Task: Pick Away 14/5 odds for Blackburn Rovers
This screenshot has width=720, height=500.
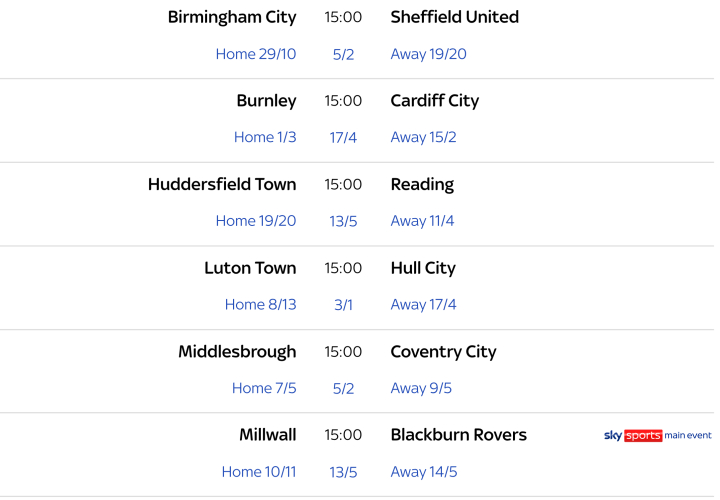Action: point(424,472)
